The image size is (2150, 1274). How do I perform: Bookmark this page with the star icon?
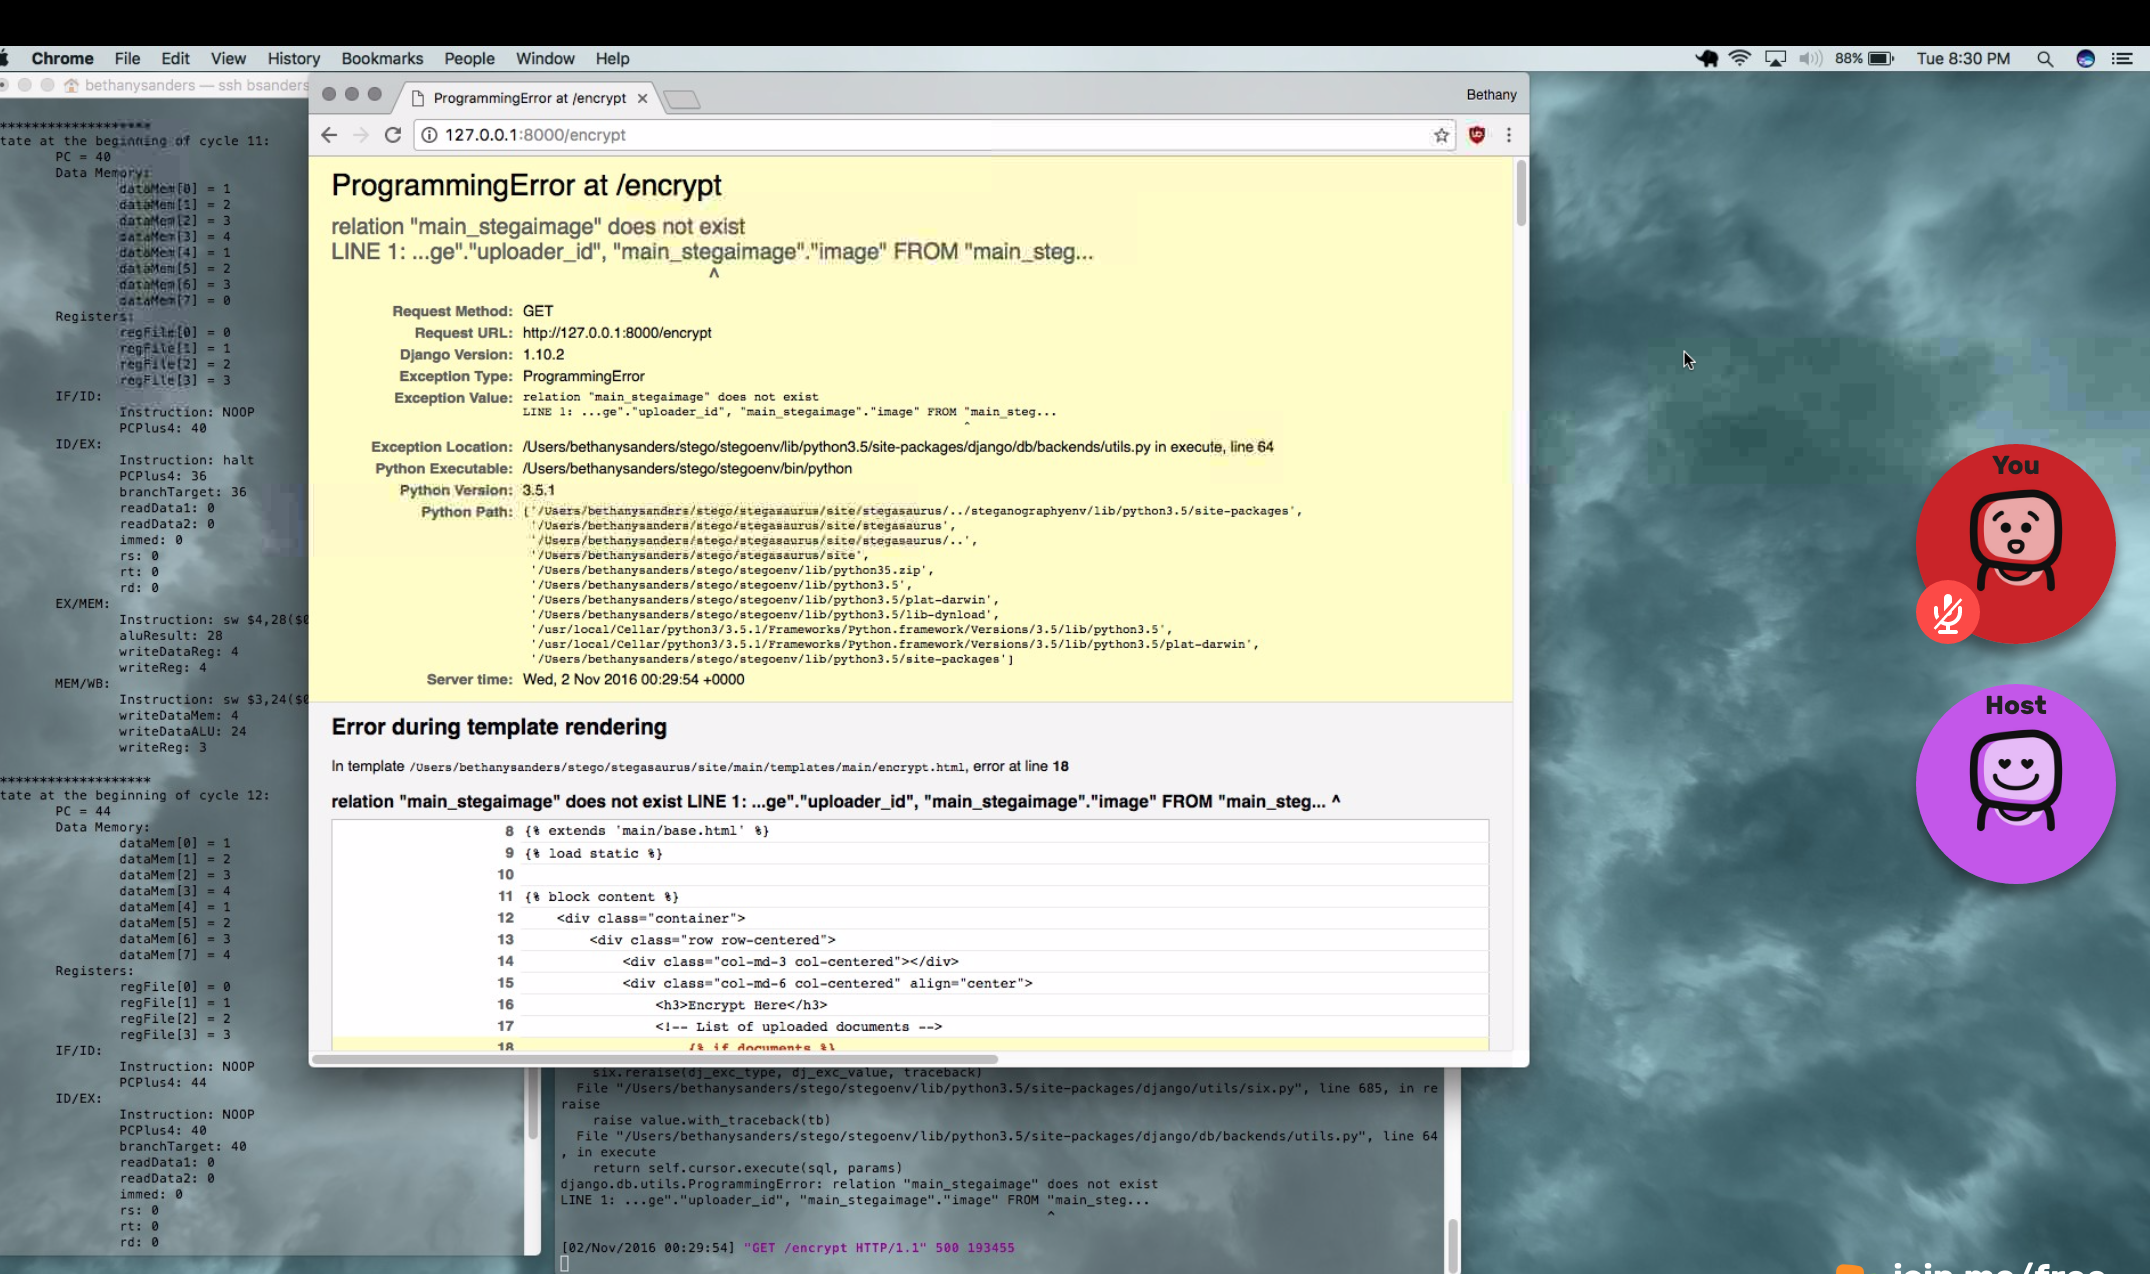point(1441,135)
